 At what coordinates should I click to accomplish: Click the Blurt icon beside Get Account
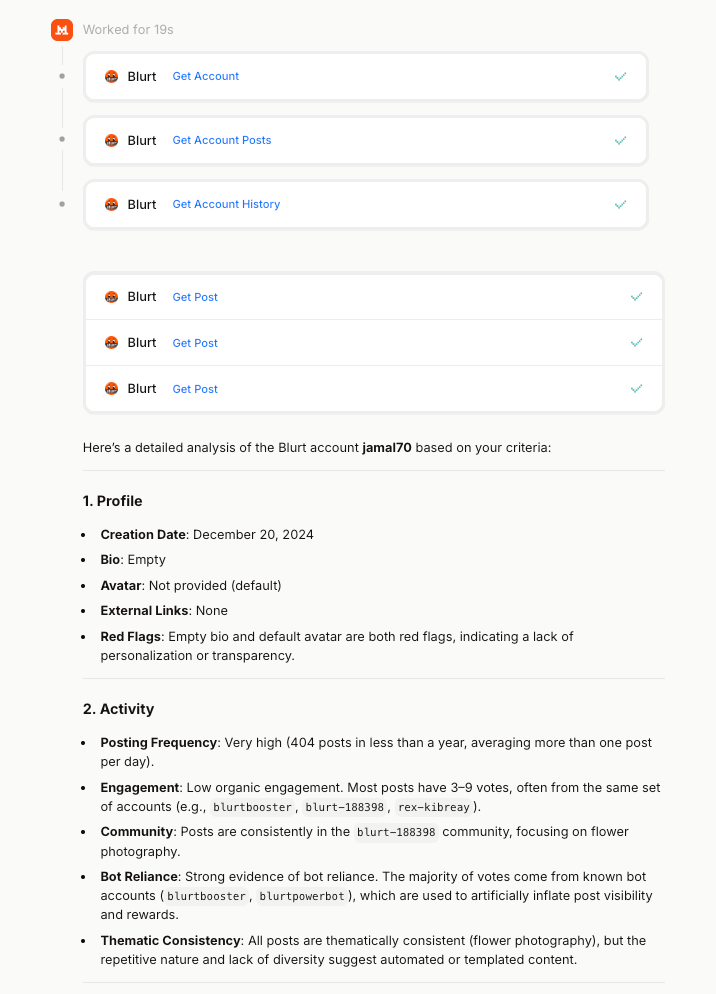coord(112,77)
